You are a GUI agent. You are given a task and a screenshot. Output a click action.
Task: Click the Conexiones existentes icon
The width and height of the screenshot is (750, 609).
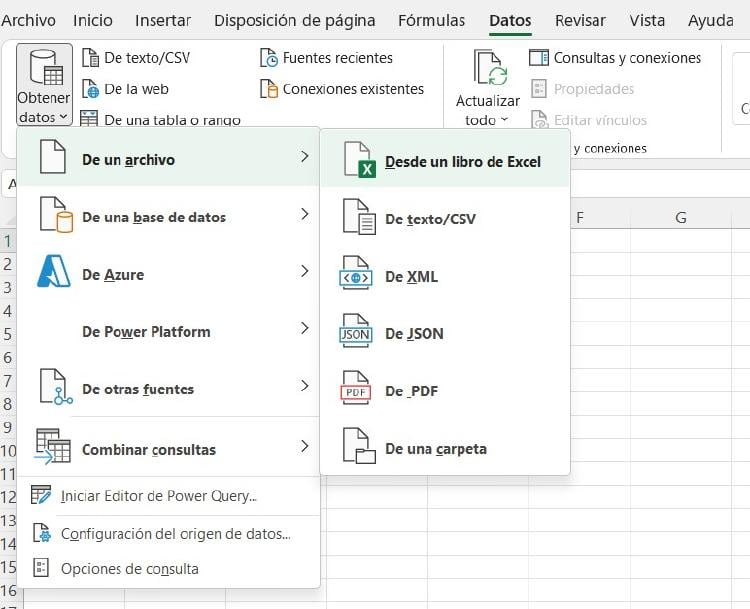(x=269, y=89)
